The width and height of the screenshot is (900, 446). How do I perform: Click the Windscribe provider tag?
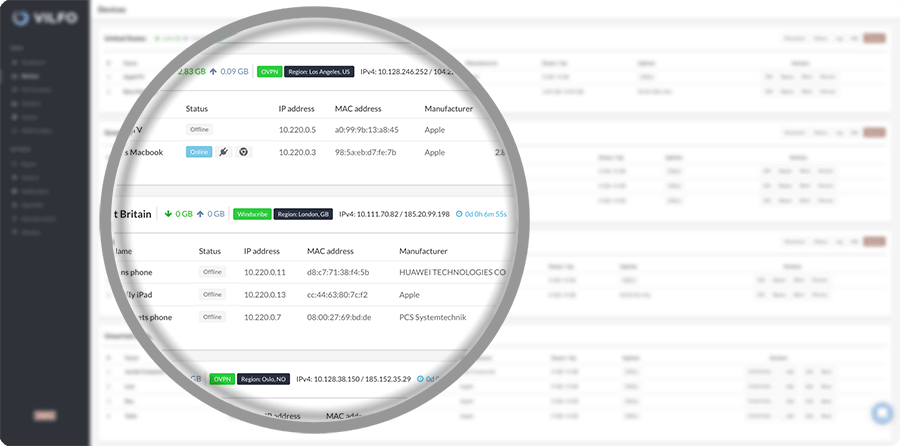click(252, 214)
